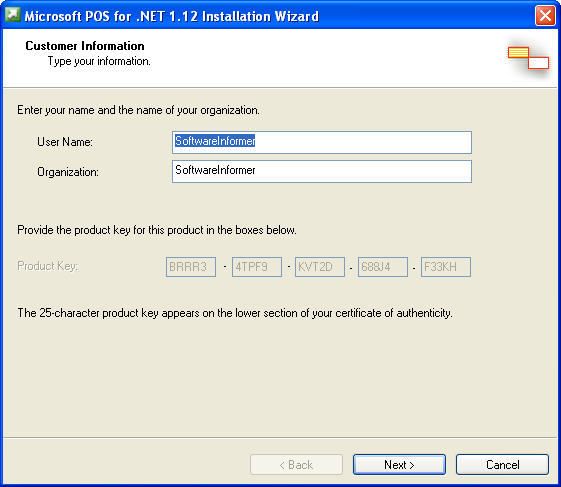561x487 pixels.
Task: Click the wizard logo graphic in header
Action: [x=528, y=58]
